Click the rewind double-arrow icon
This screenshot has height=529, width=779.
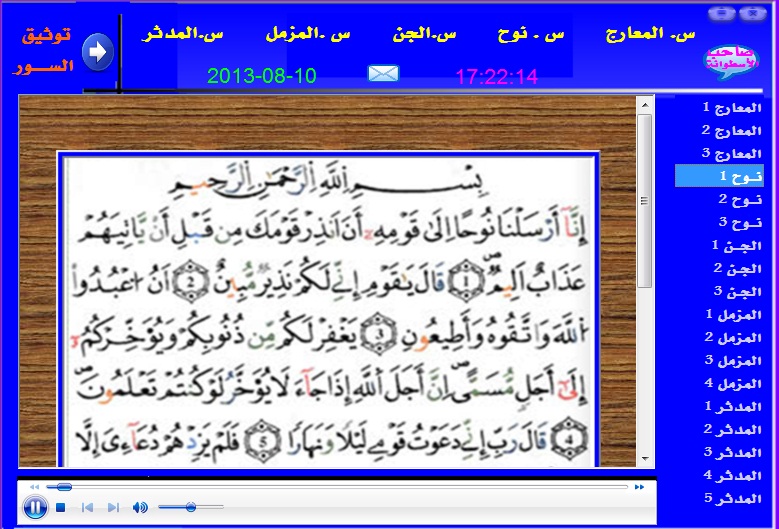coord(34,487)
